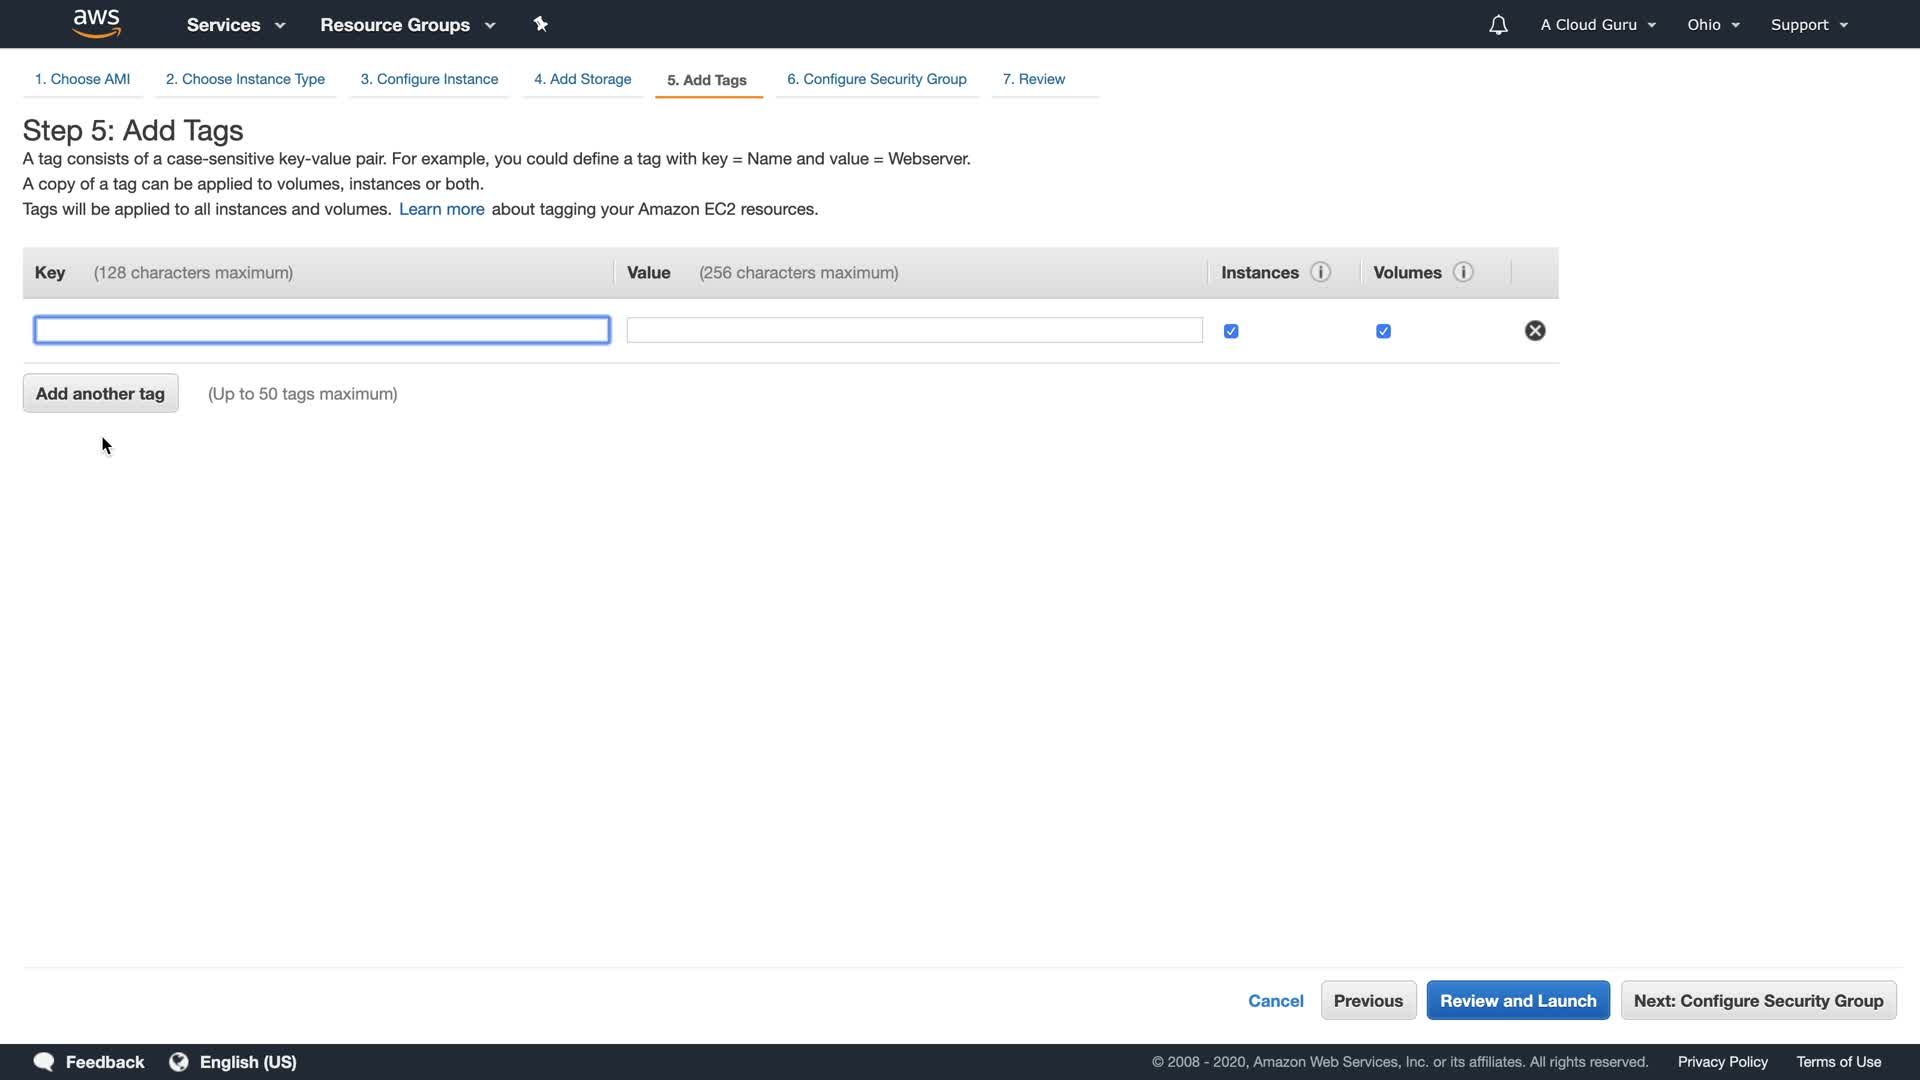This screenshot has width=1920, height=1080.
Task: Click the AWS logo home icon
Action: pos(96,23)
